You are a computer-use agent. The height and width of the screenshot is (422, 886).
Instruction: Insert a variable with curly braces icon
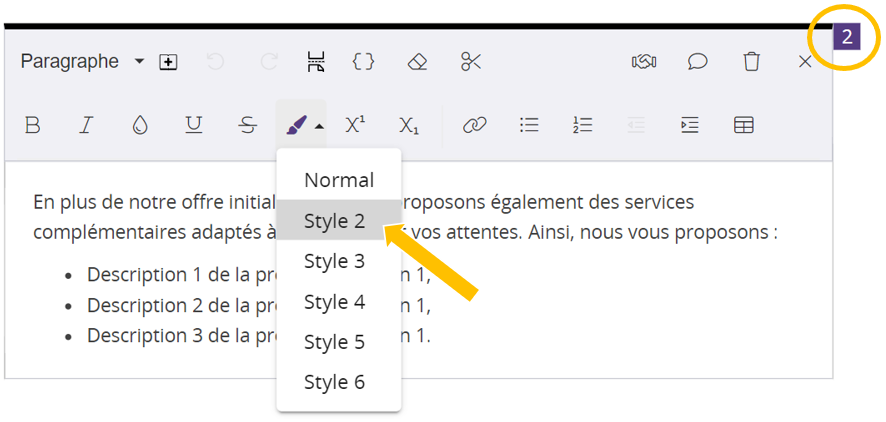(364, 62)
